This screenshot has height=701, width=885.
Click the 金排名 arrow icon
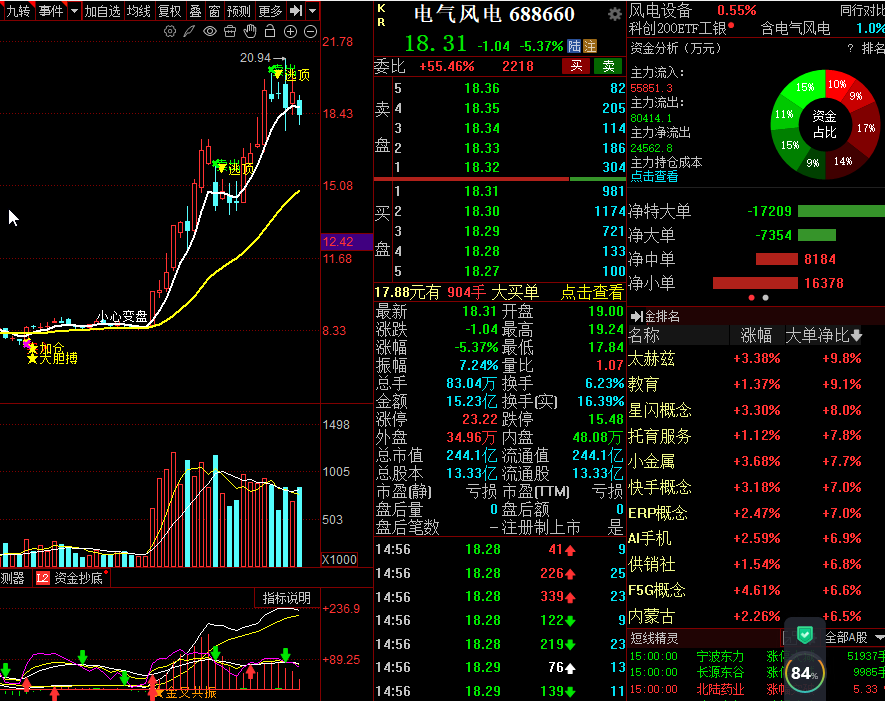tap(637, 316)
